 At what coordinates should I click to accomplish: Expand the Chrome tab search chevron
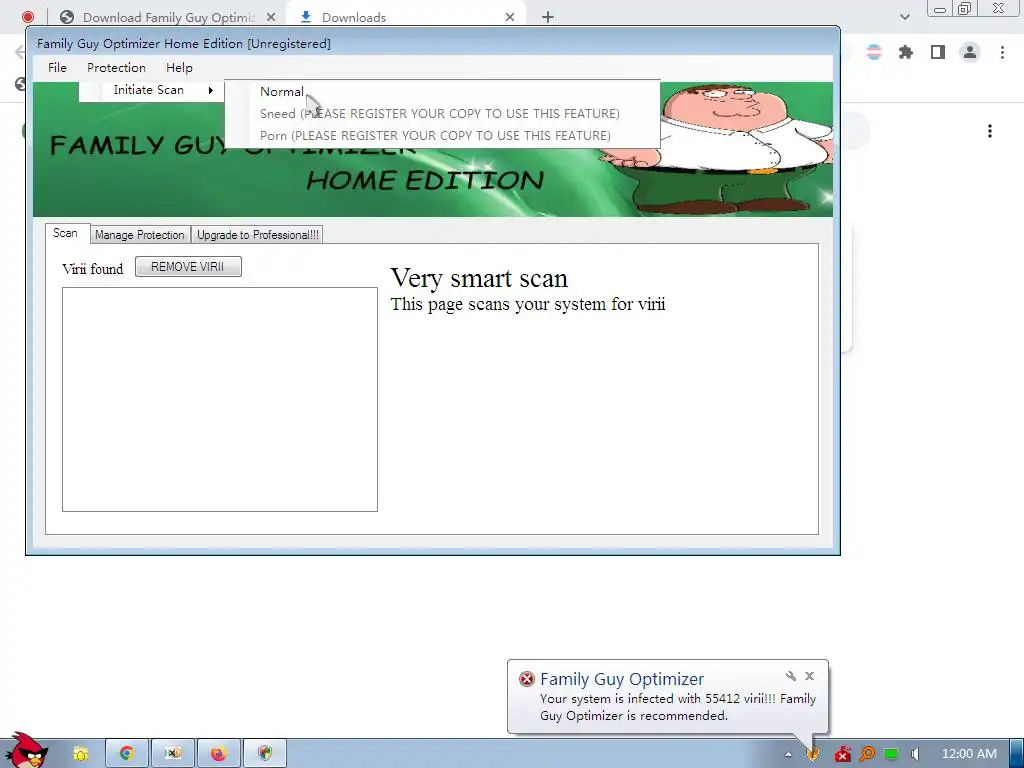coord(904,17)
